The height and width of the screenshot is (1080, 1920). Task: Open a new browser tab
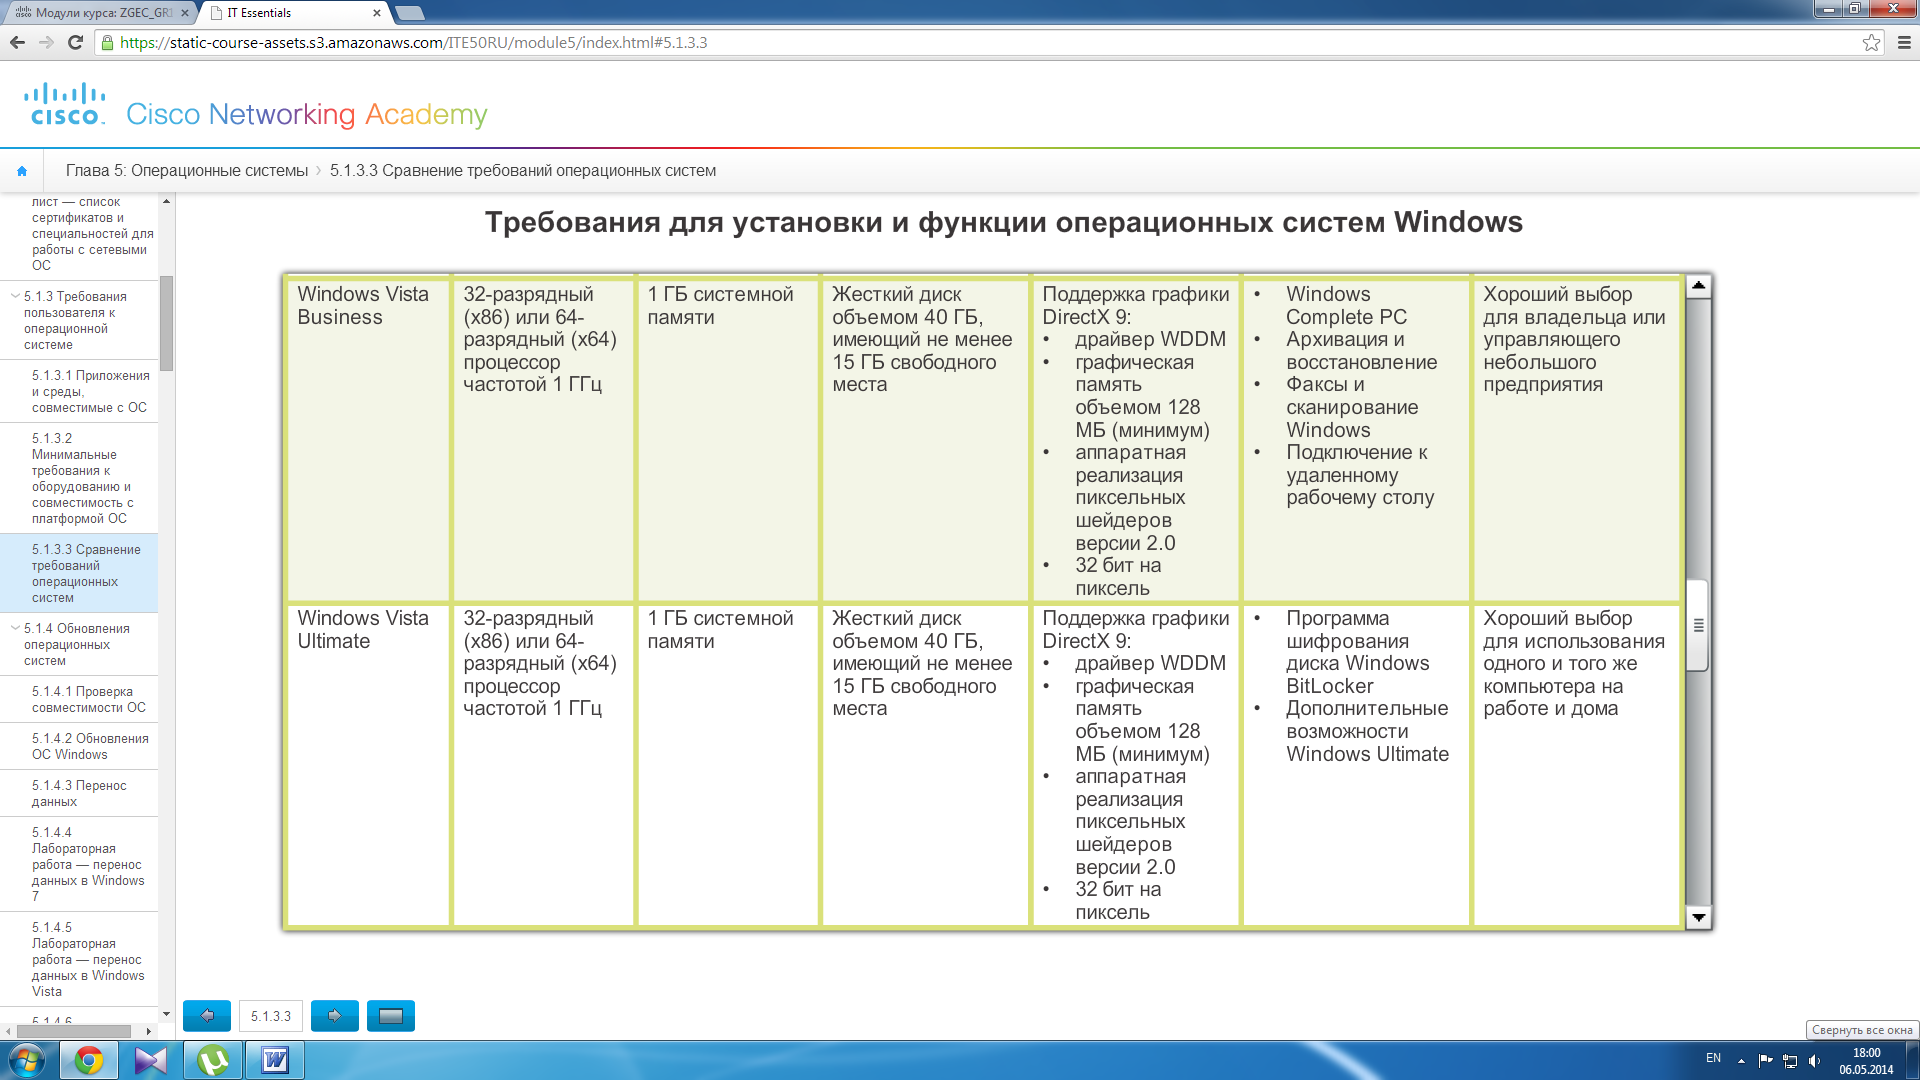point(410,13)
